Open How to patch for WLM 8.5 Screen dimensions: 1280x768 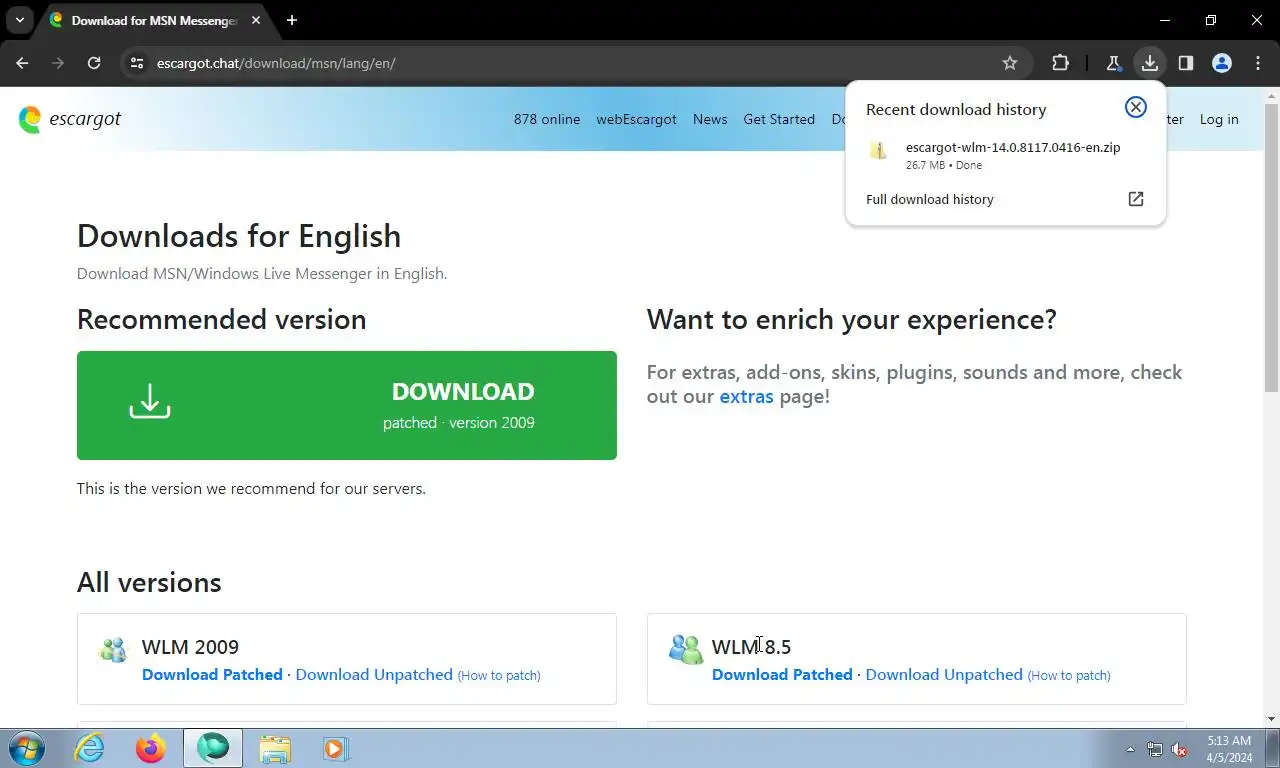tap(1069, 676)
